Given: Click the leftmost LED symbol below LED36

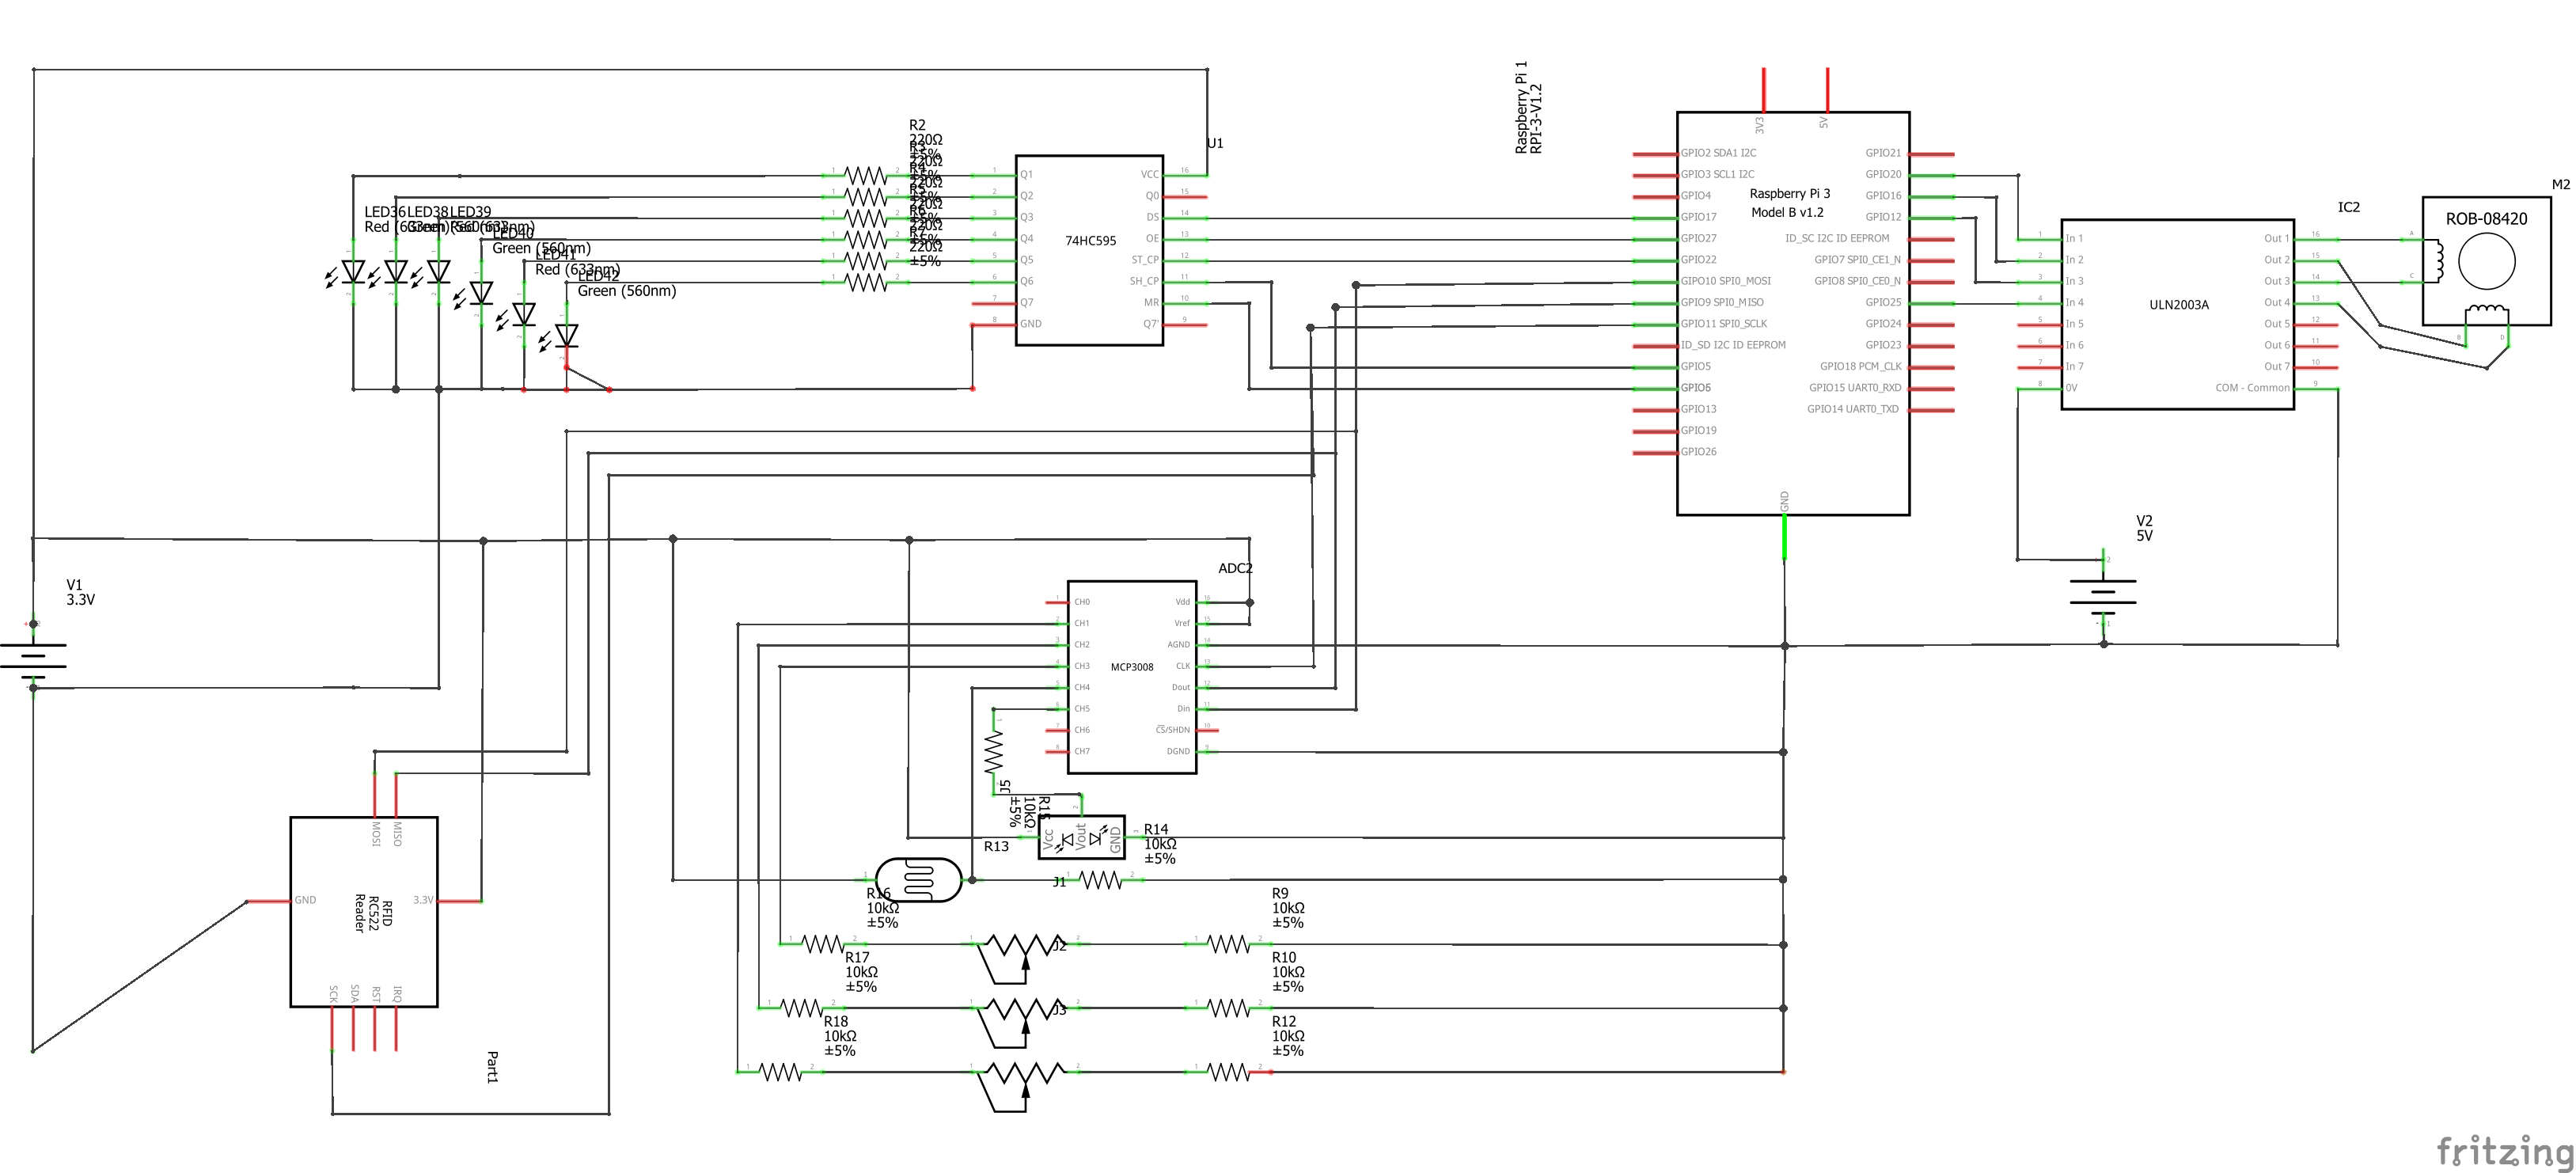Looking at the screenshot, I should point(352,271).
